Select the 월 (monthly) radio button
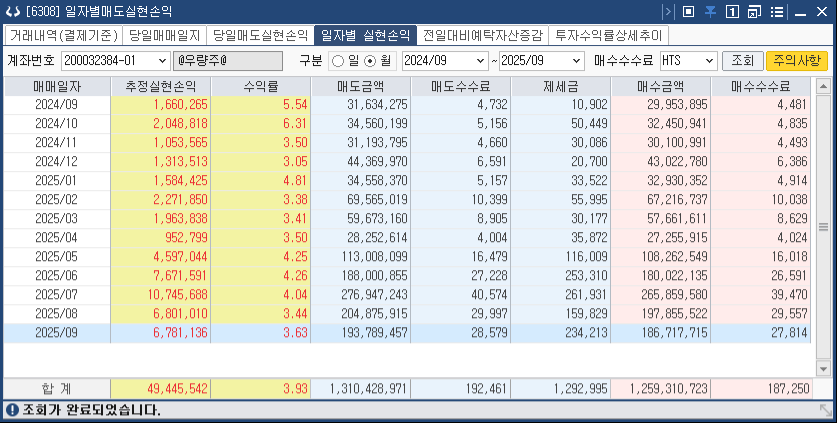 coord(373,61)
